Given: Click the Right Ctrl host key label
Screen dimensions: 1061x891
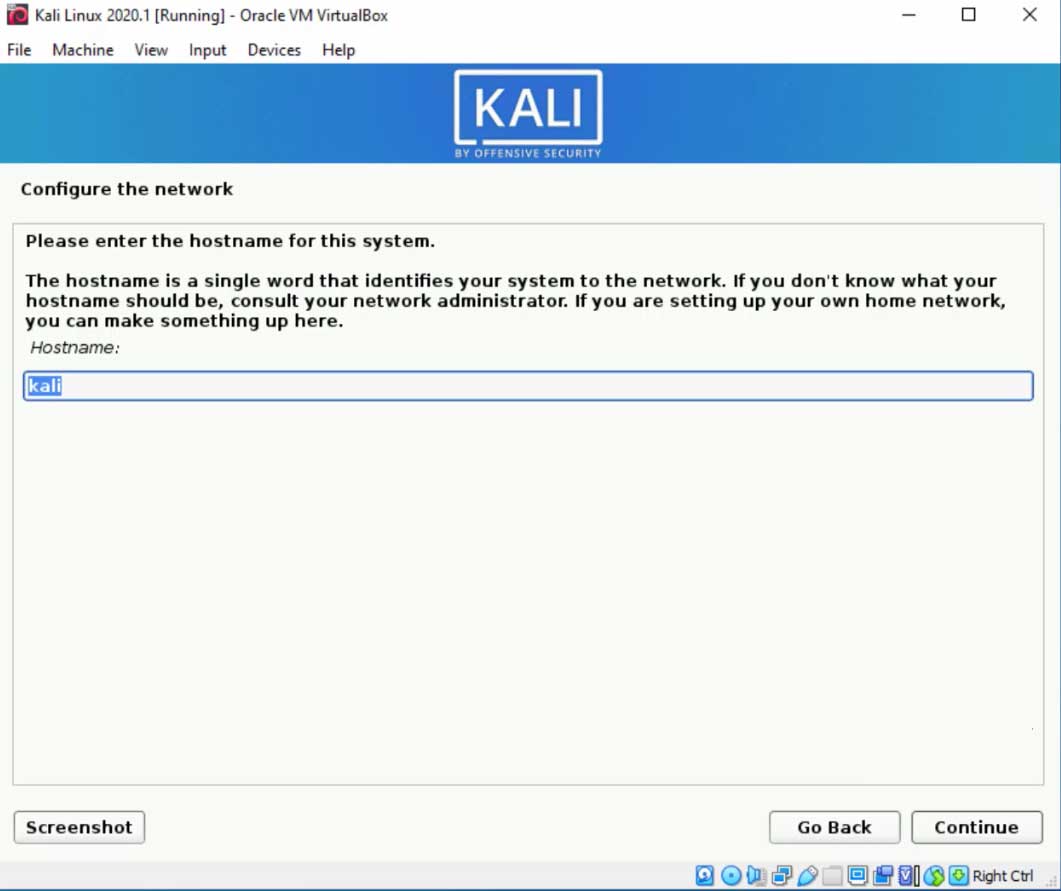Looking at the screenshot, I should pyautogui.click(x=1002, y=876).
